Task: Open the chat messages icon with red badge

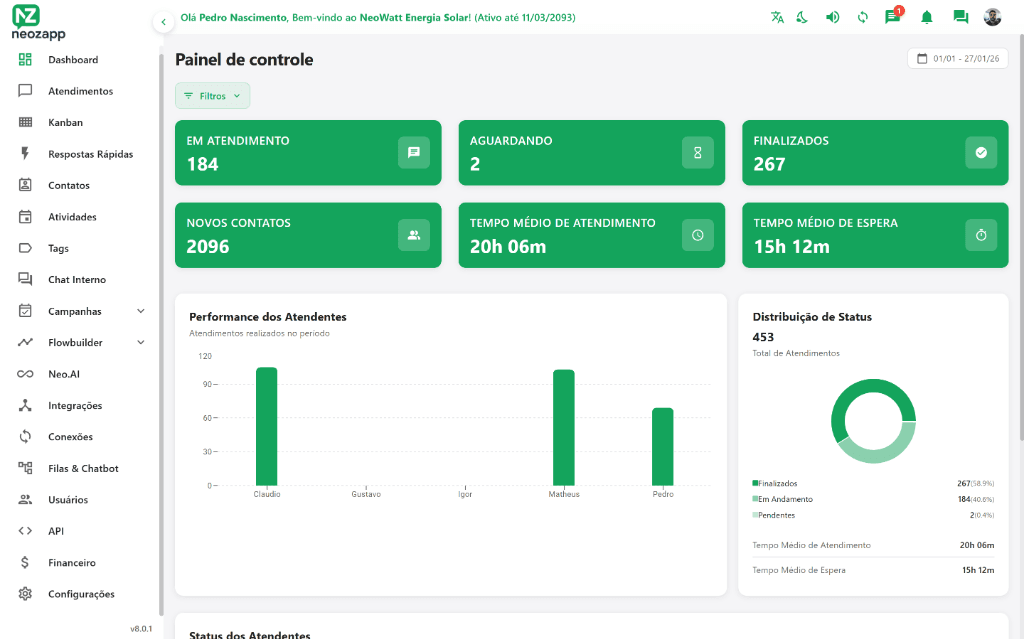Action: [891, 17]
